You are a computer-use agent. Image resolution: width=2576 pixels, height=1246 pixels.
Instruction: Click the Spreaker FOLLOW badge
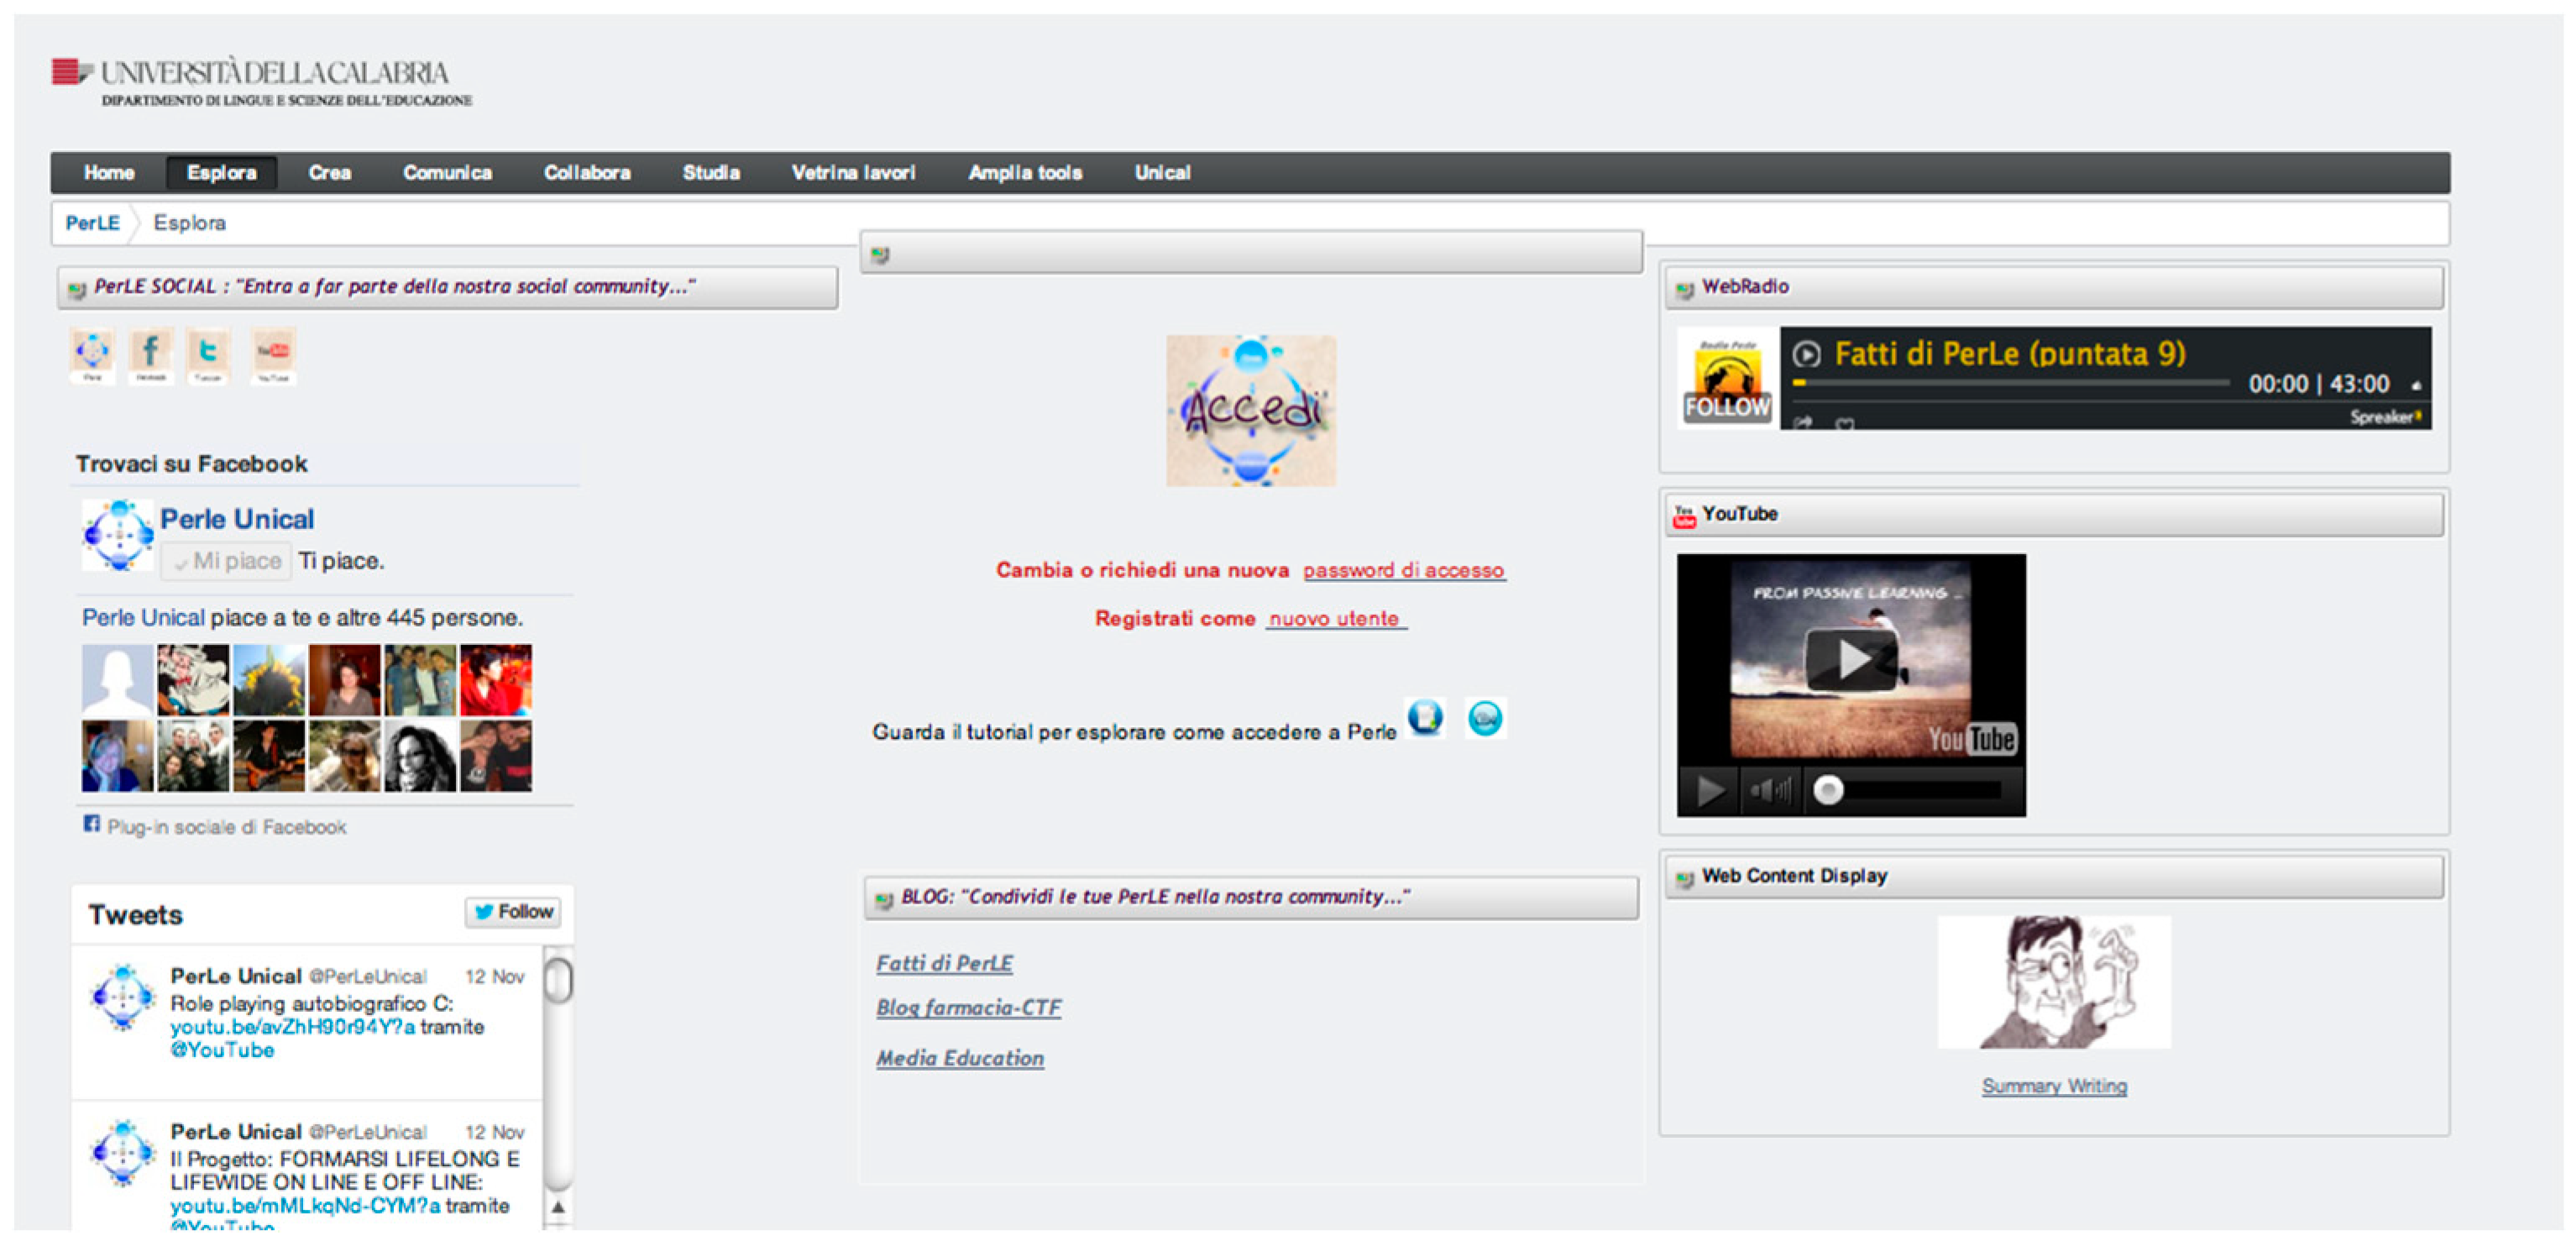click(1727, 407)
